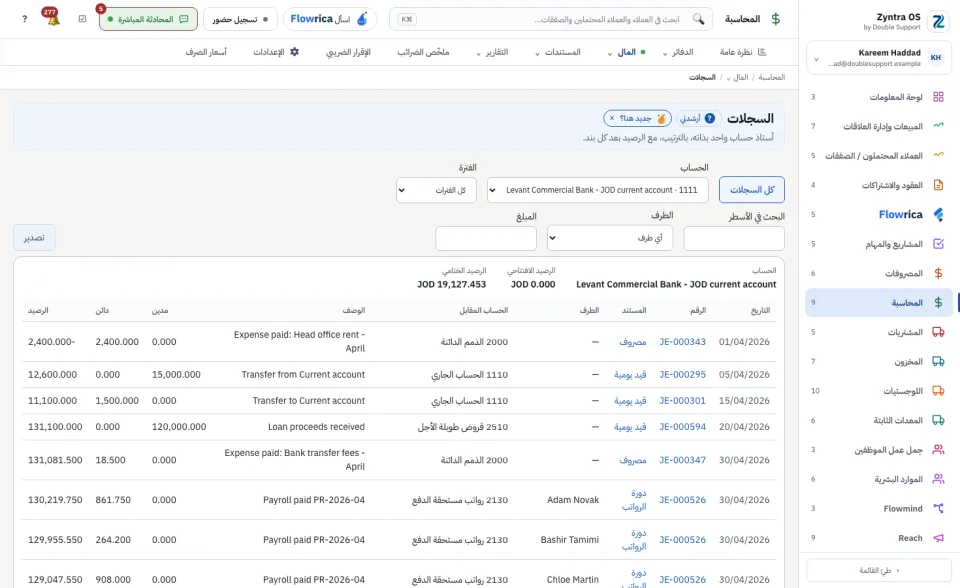Click the search magnifier icon
The height and width of the screenshot is (588, 960).
pos(698,19)
